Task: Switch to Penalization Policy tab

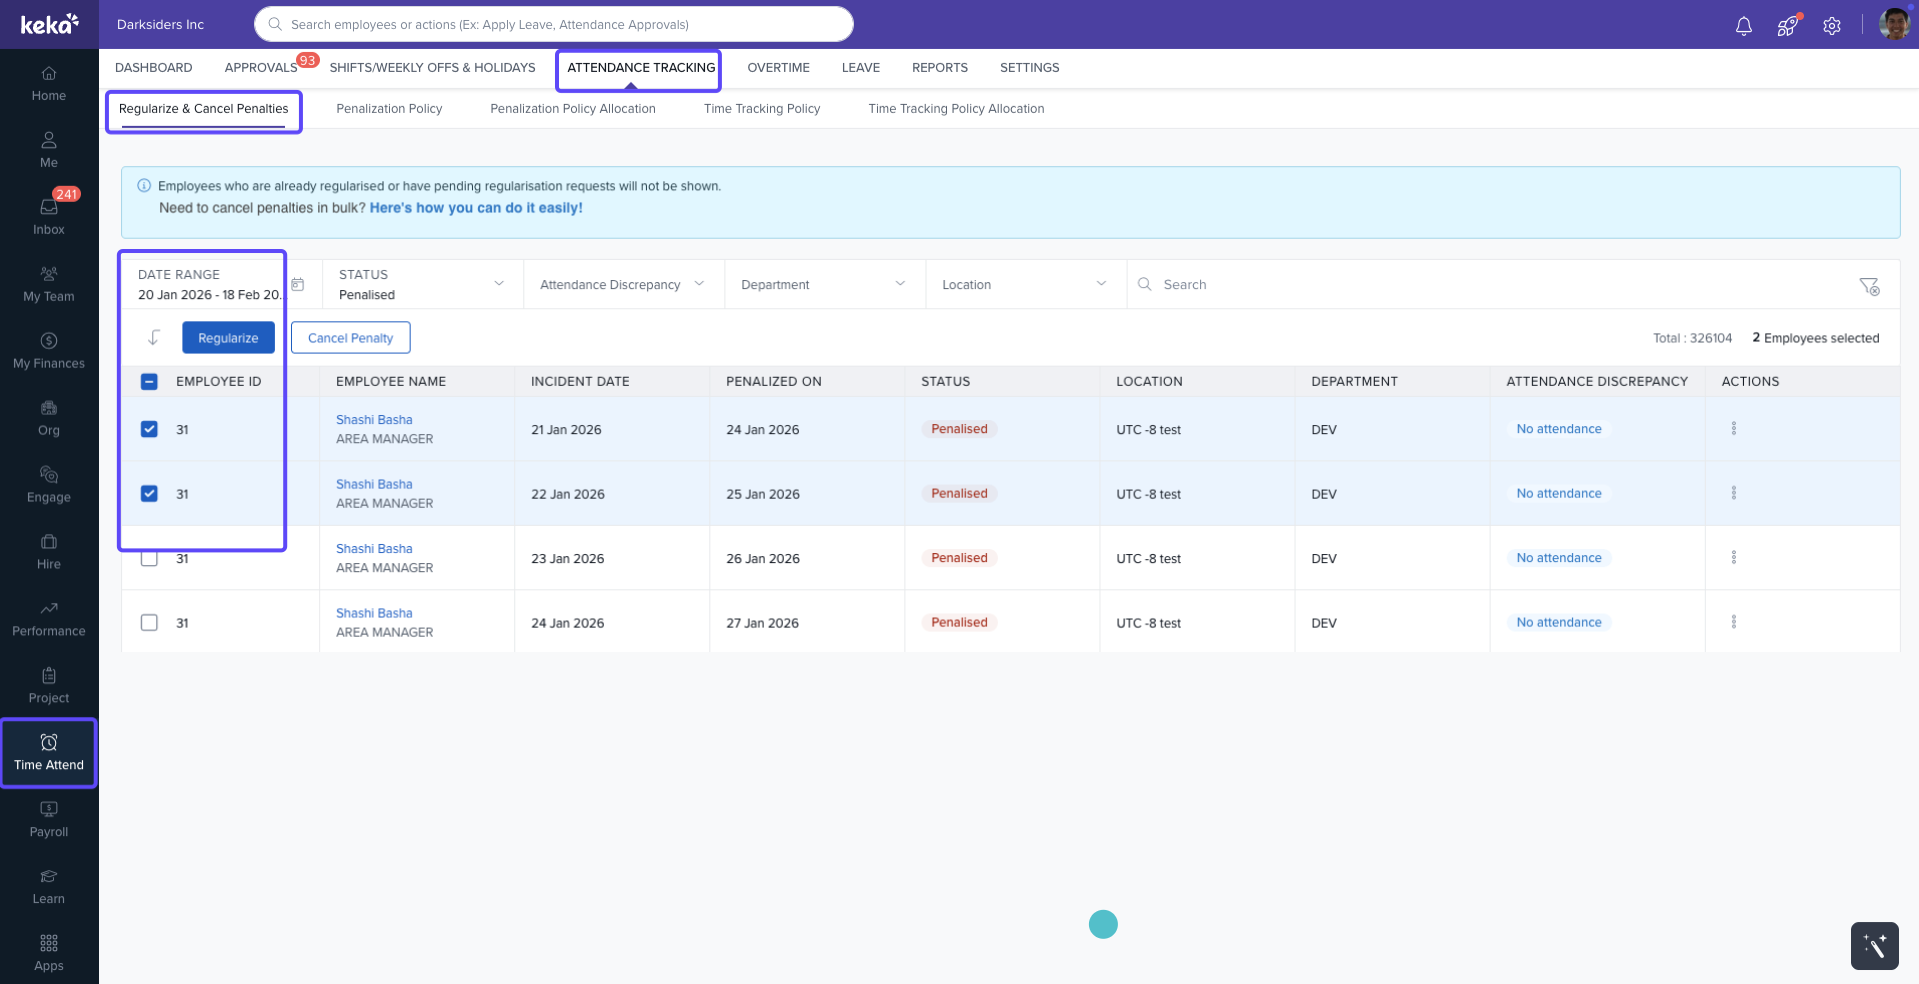Action: [389, 109]
